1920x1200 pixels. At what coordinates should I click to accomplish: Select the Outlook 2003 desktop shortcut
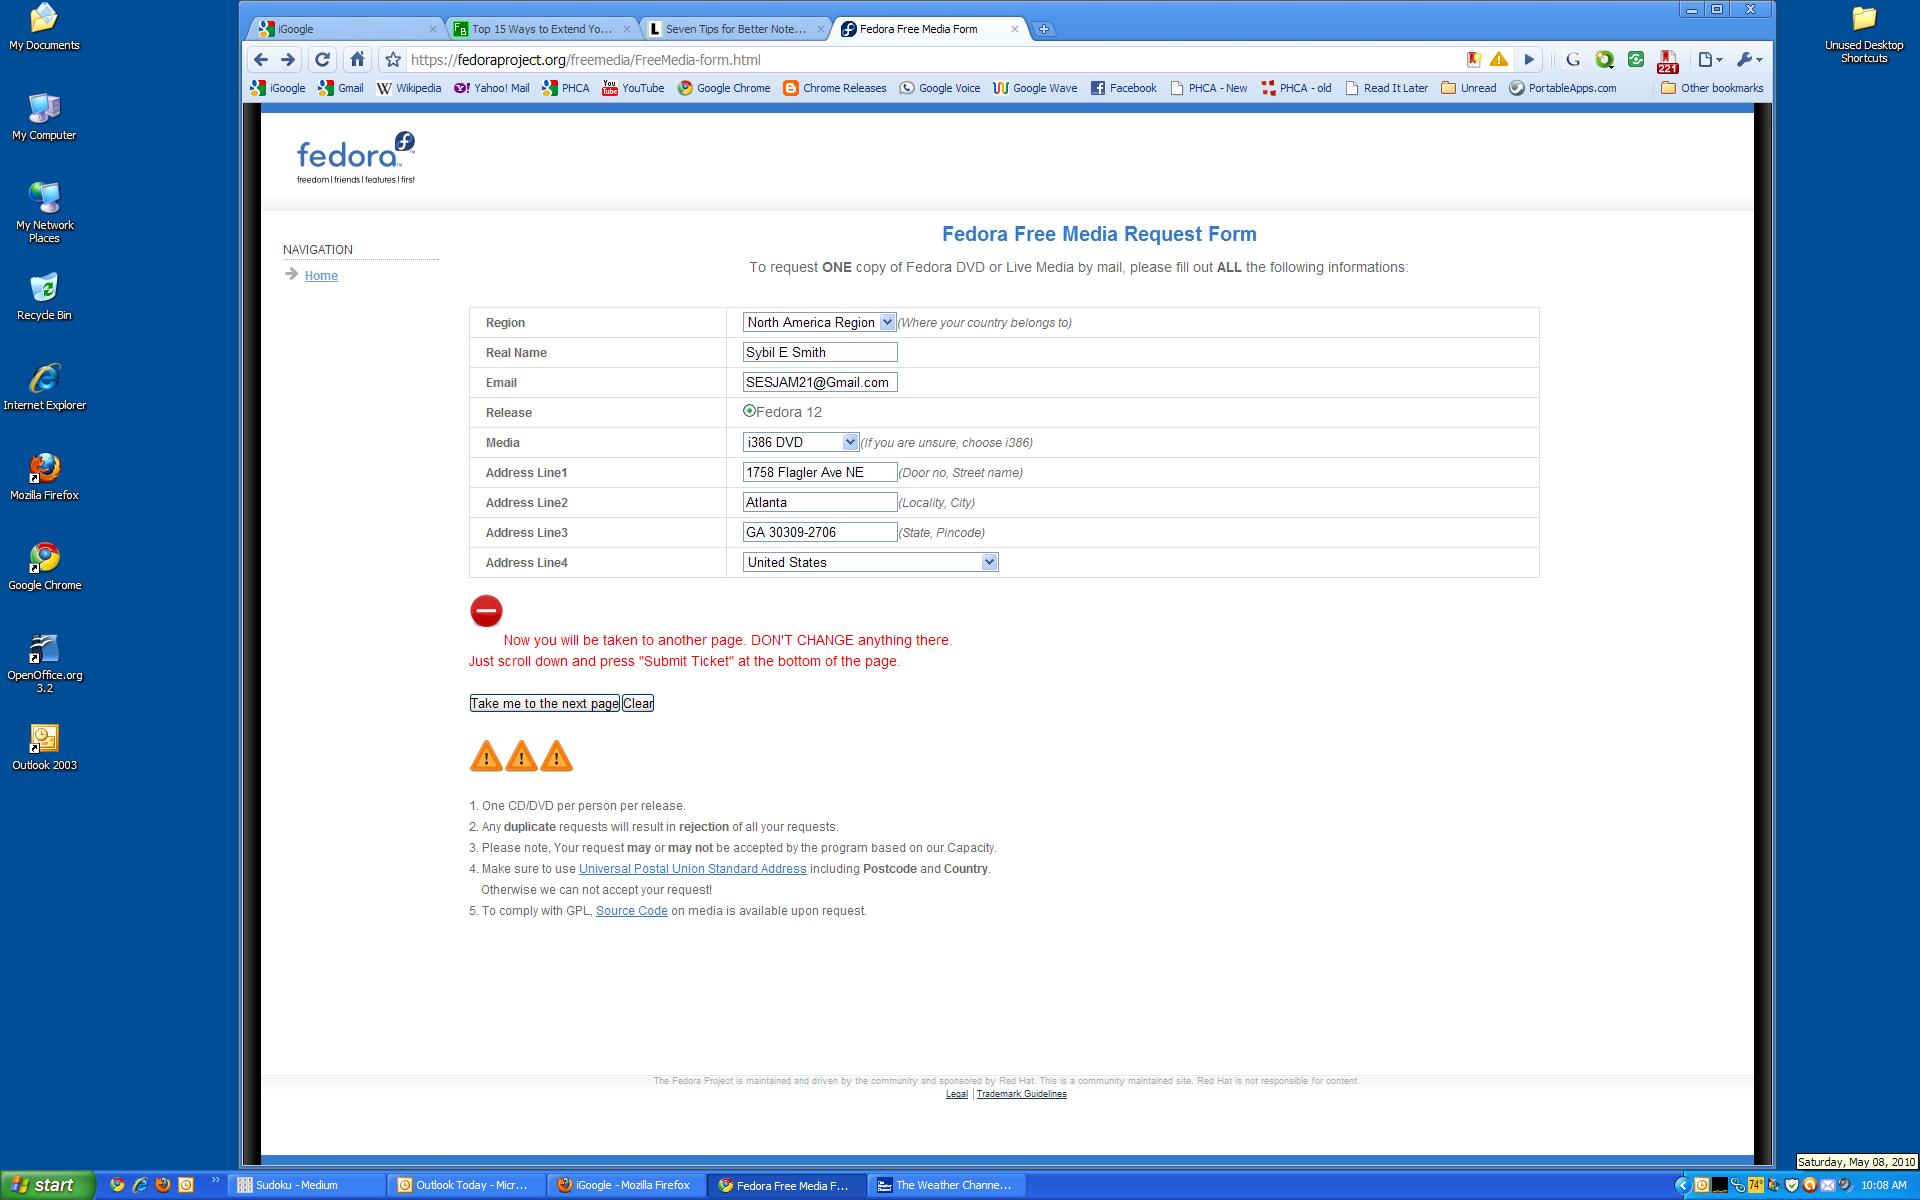click(x=44, y=747)
